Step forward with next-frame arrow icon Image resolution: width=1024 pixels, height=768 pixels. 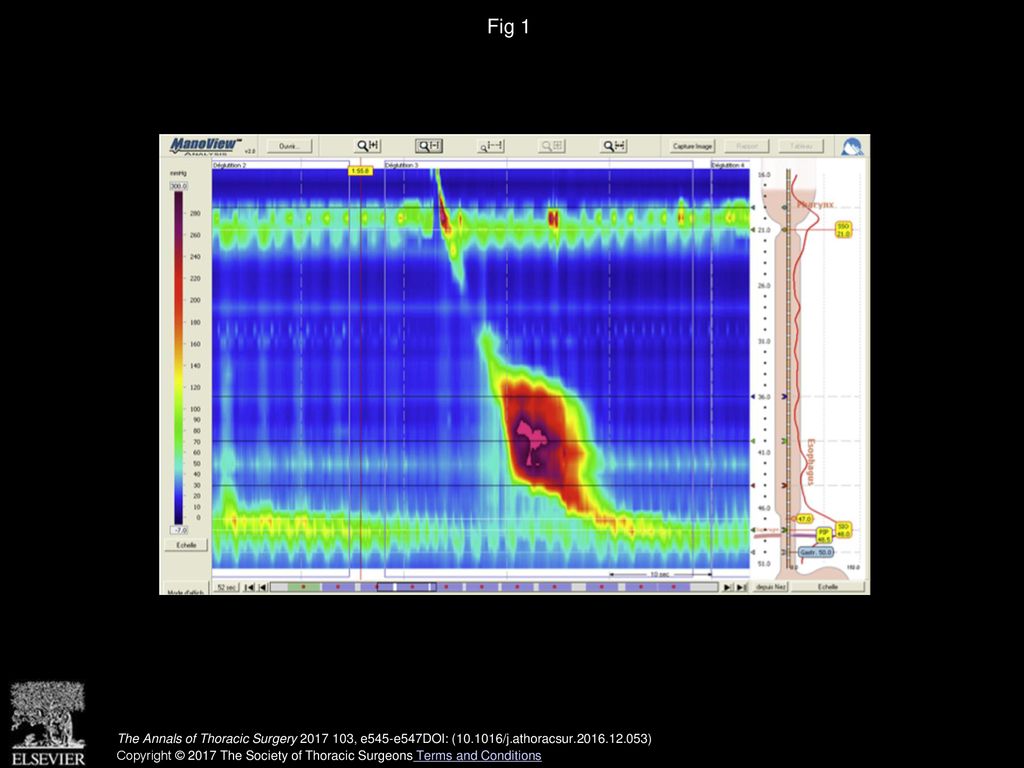pyautogui.click(x=727, y=587)
